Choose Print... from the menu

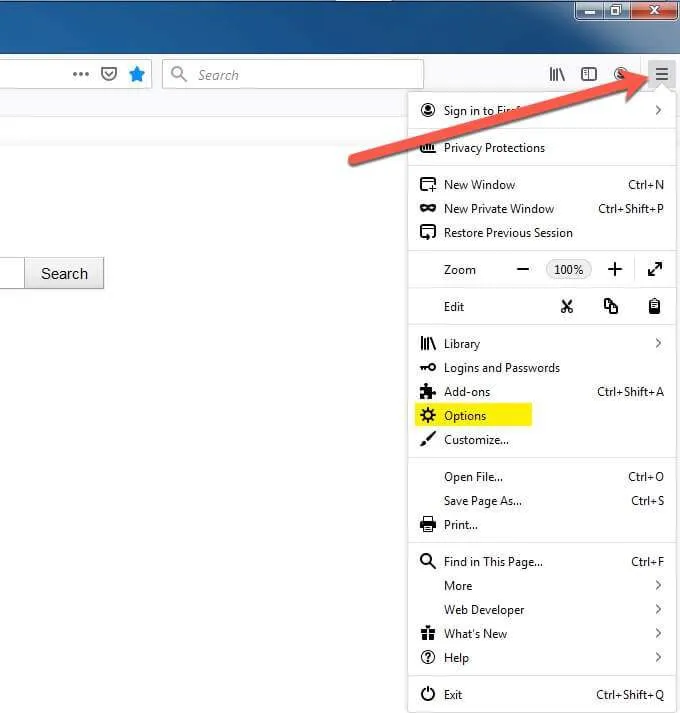pyautogui.click(x=541, y=525)
